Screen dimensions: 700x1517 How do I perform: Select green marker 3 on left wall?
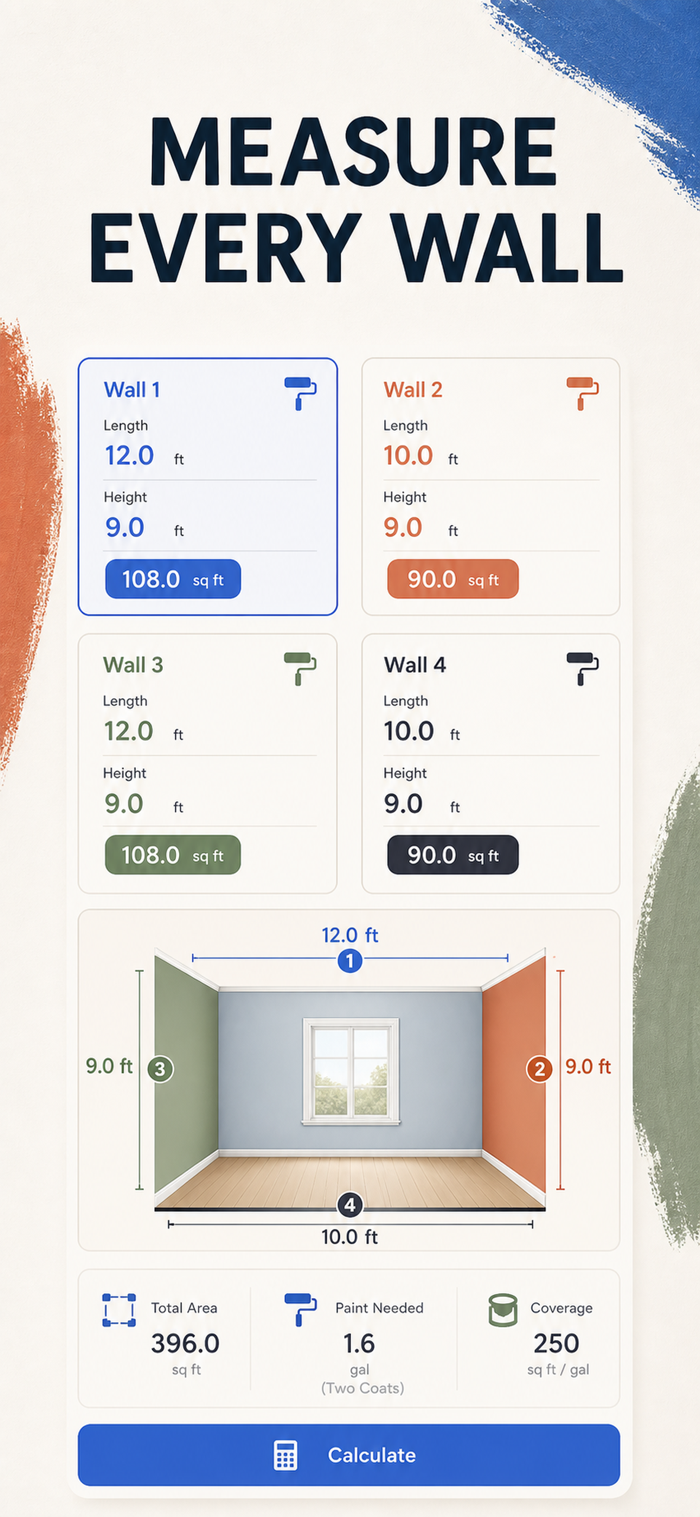pyautogui.click(x=160, y=1069)
